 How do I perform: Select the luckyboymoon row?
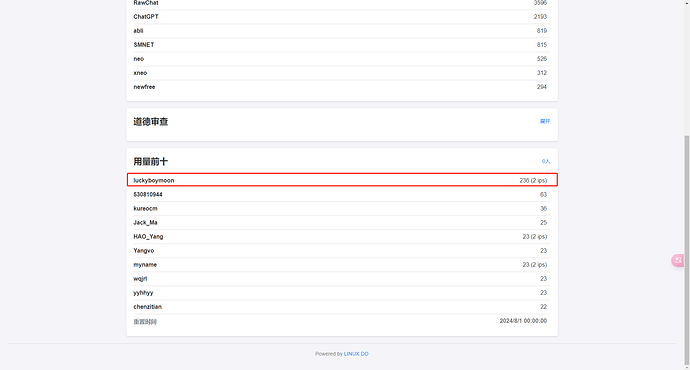(342, 180)
